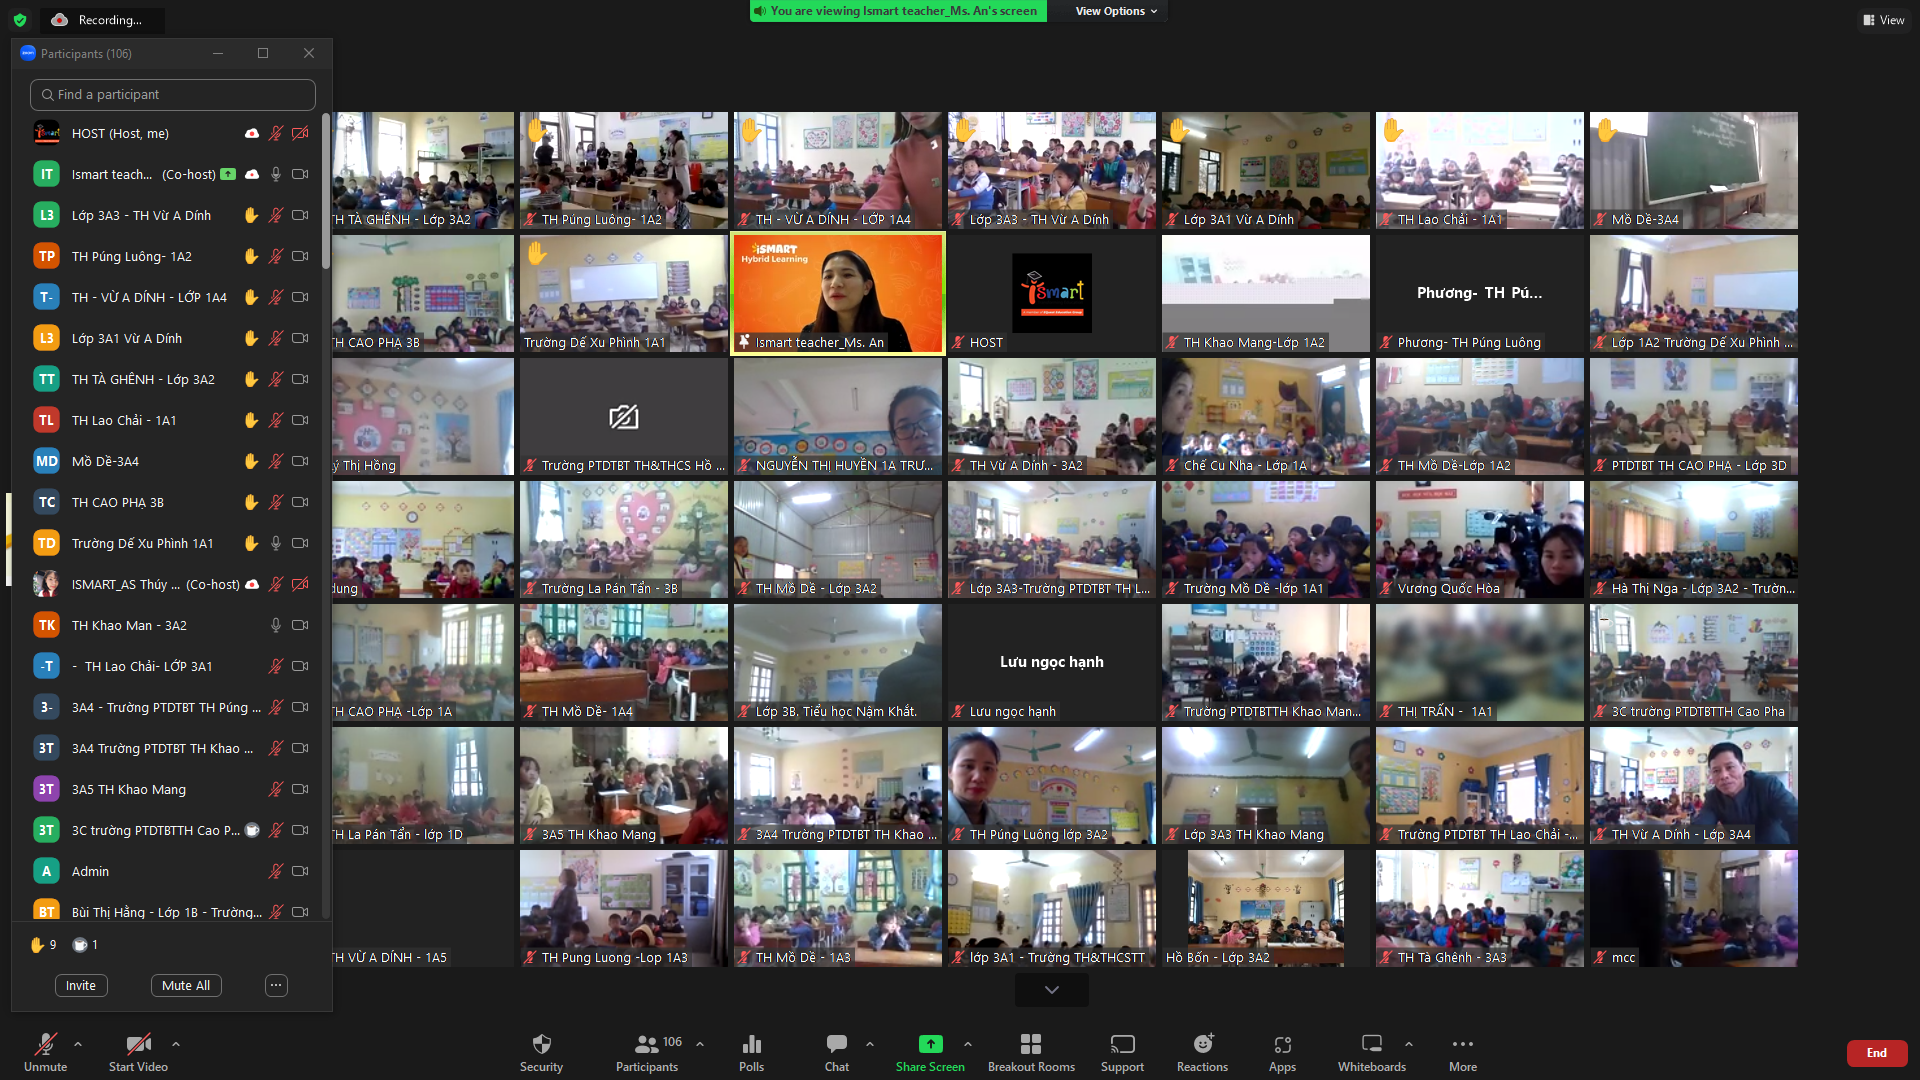The image size is (1920, 1080).
Task: Click the Find a participant search field
Action: pos(173,94)
